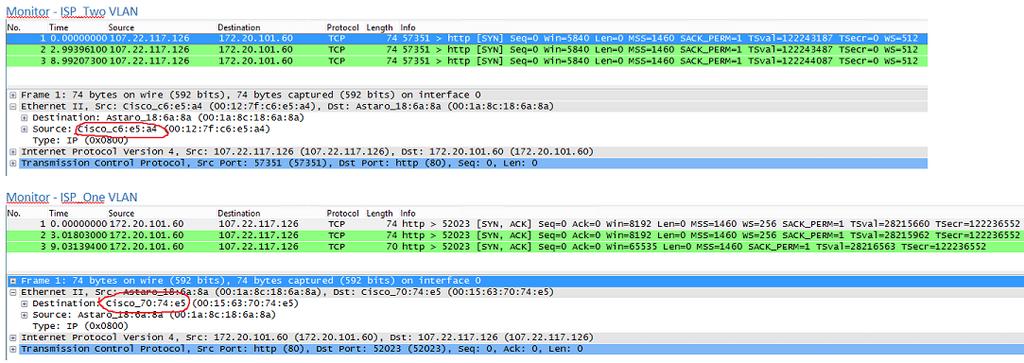Expand the Destination Cisco_70:74:e5 field
Screen dimensions: 1024x363
click(x=24, y=304)
